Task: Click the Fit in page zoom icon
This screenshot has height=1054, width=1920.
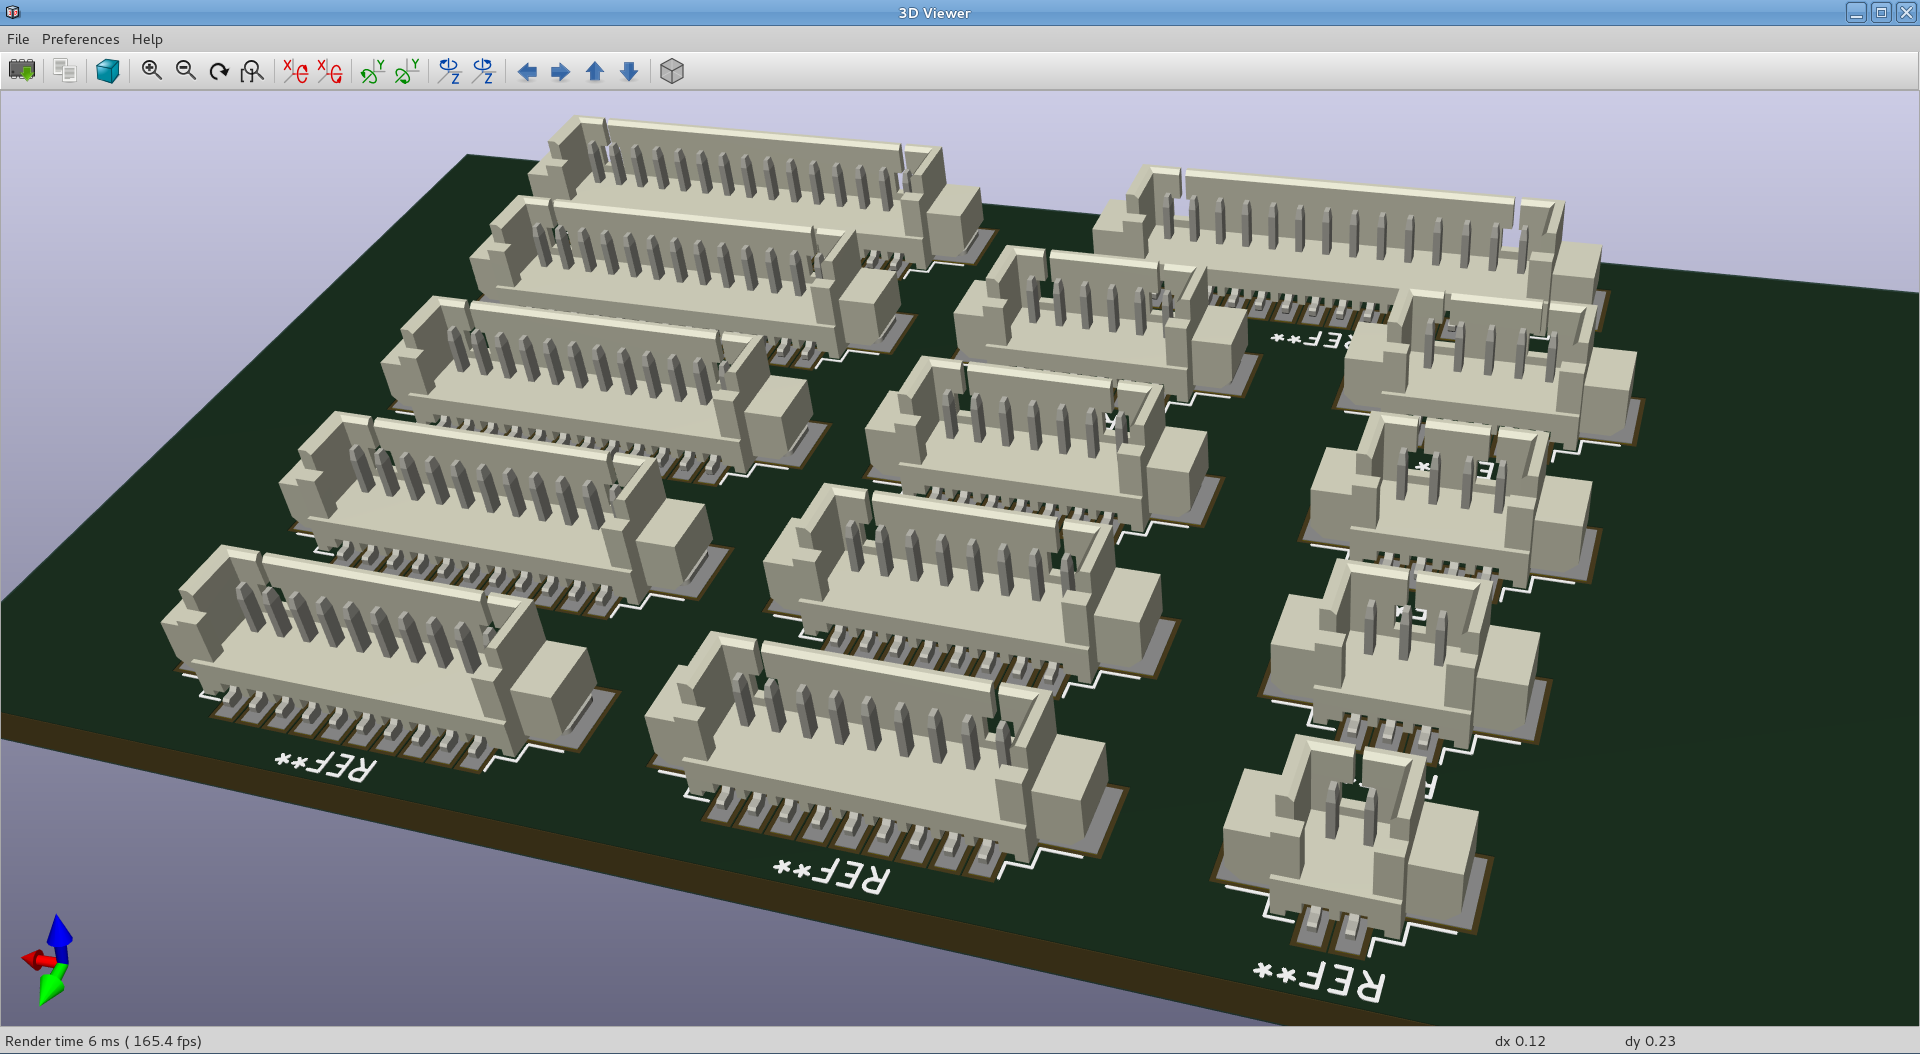Action: [x=252, y=71]
